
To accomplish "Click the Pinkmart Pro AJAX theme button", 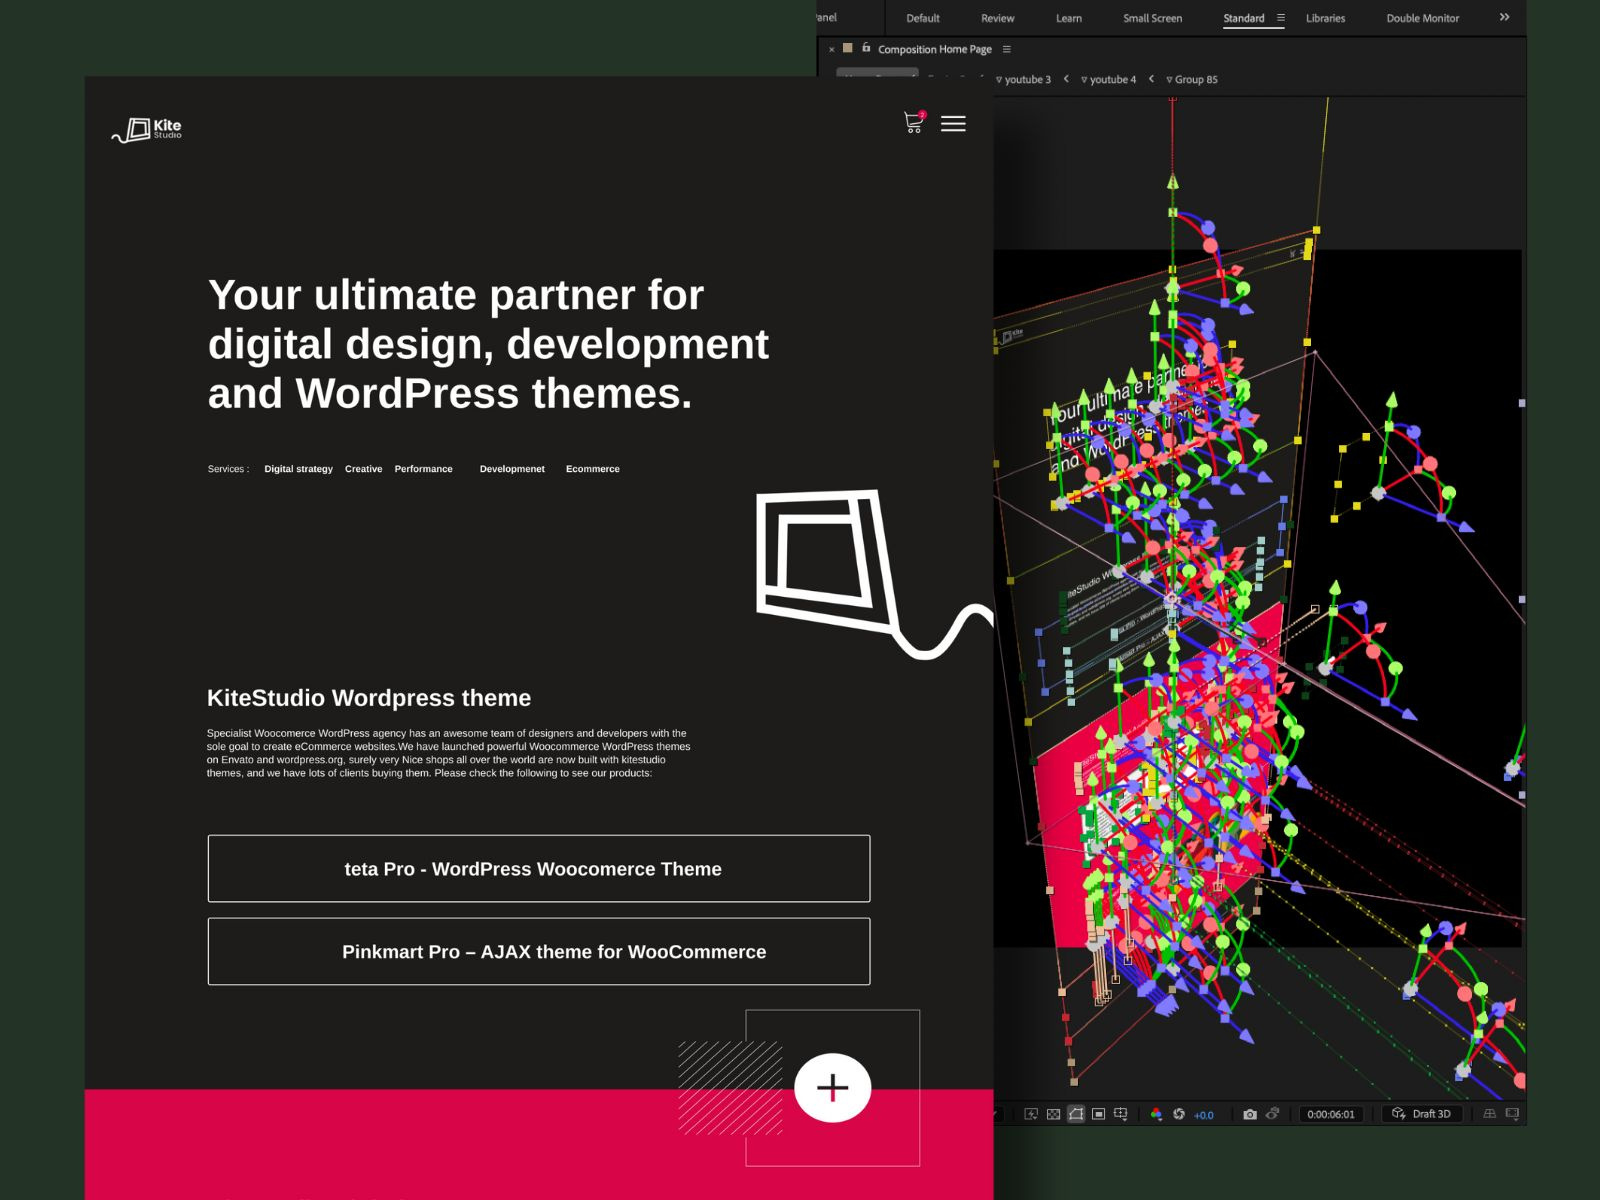I will pos(539,952).
